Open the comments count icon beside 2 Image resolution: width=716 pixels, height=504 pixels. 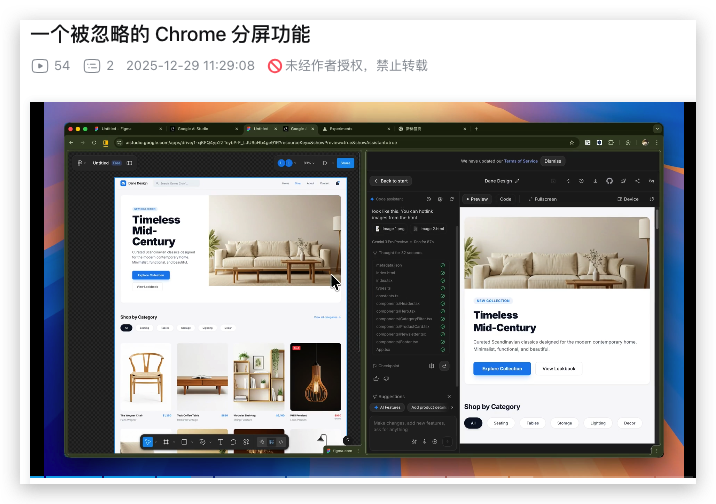coord(92,66)
